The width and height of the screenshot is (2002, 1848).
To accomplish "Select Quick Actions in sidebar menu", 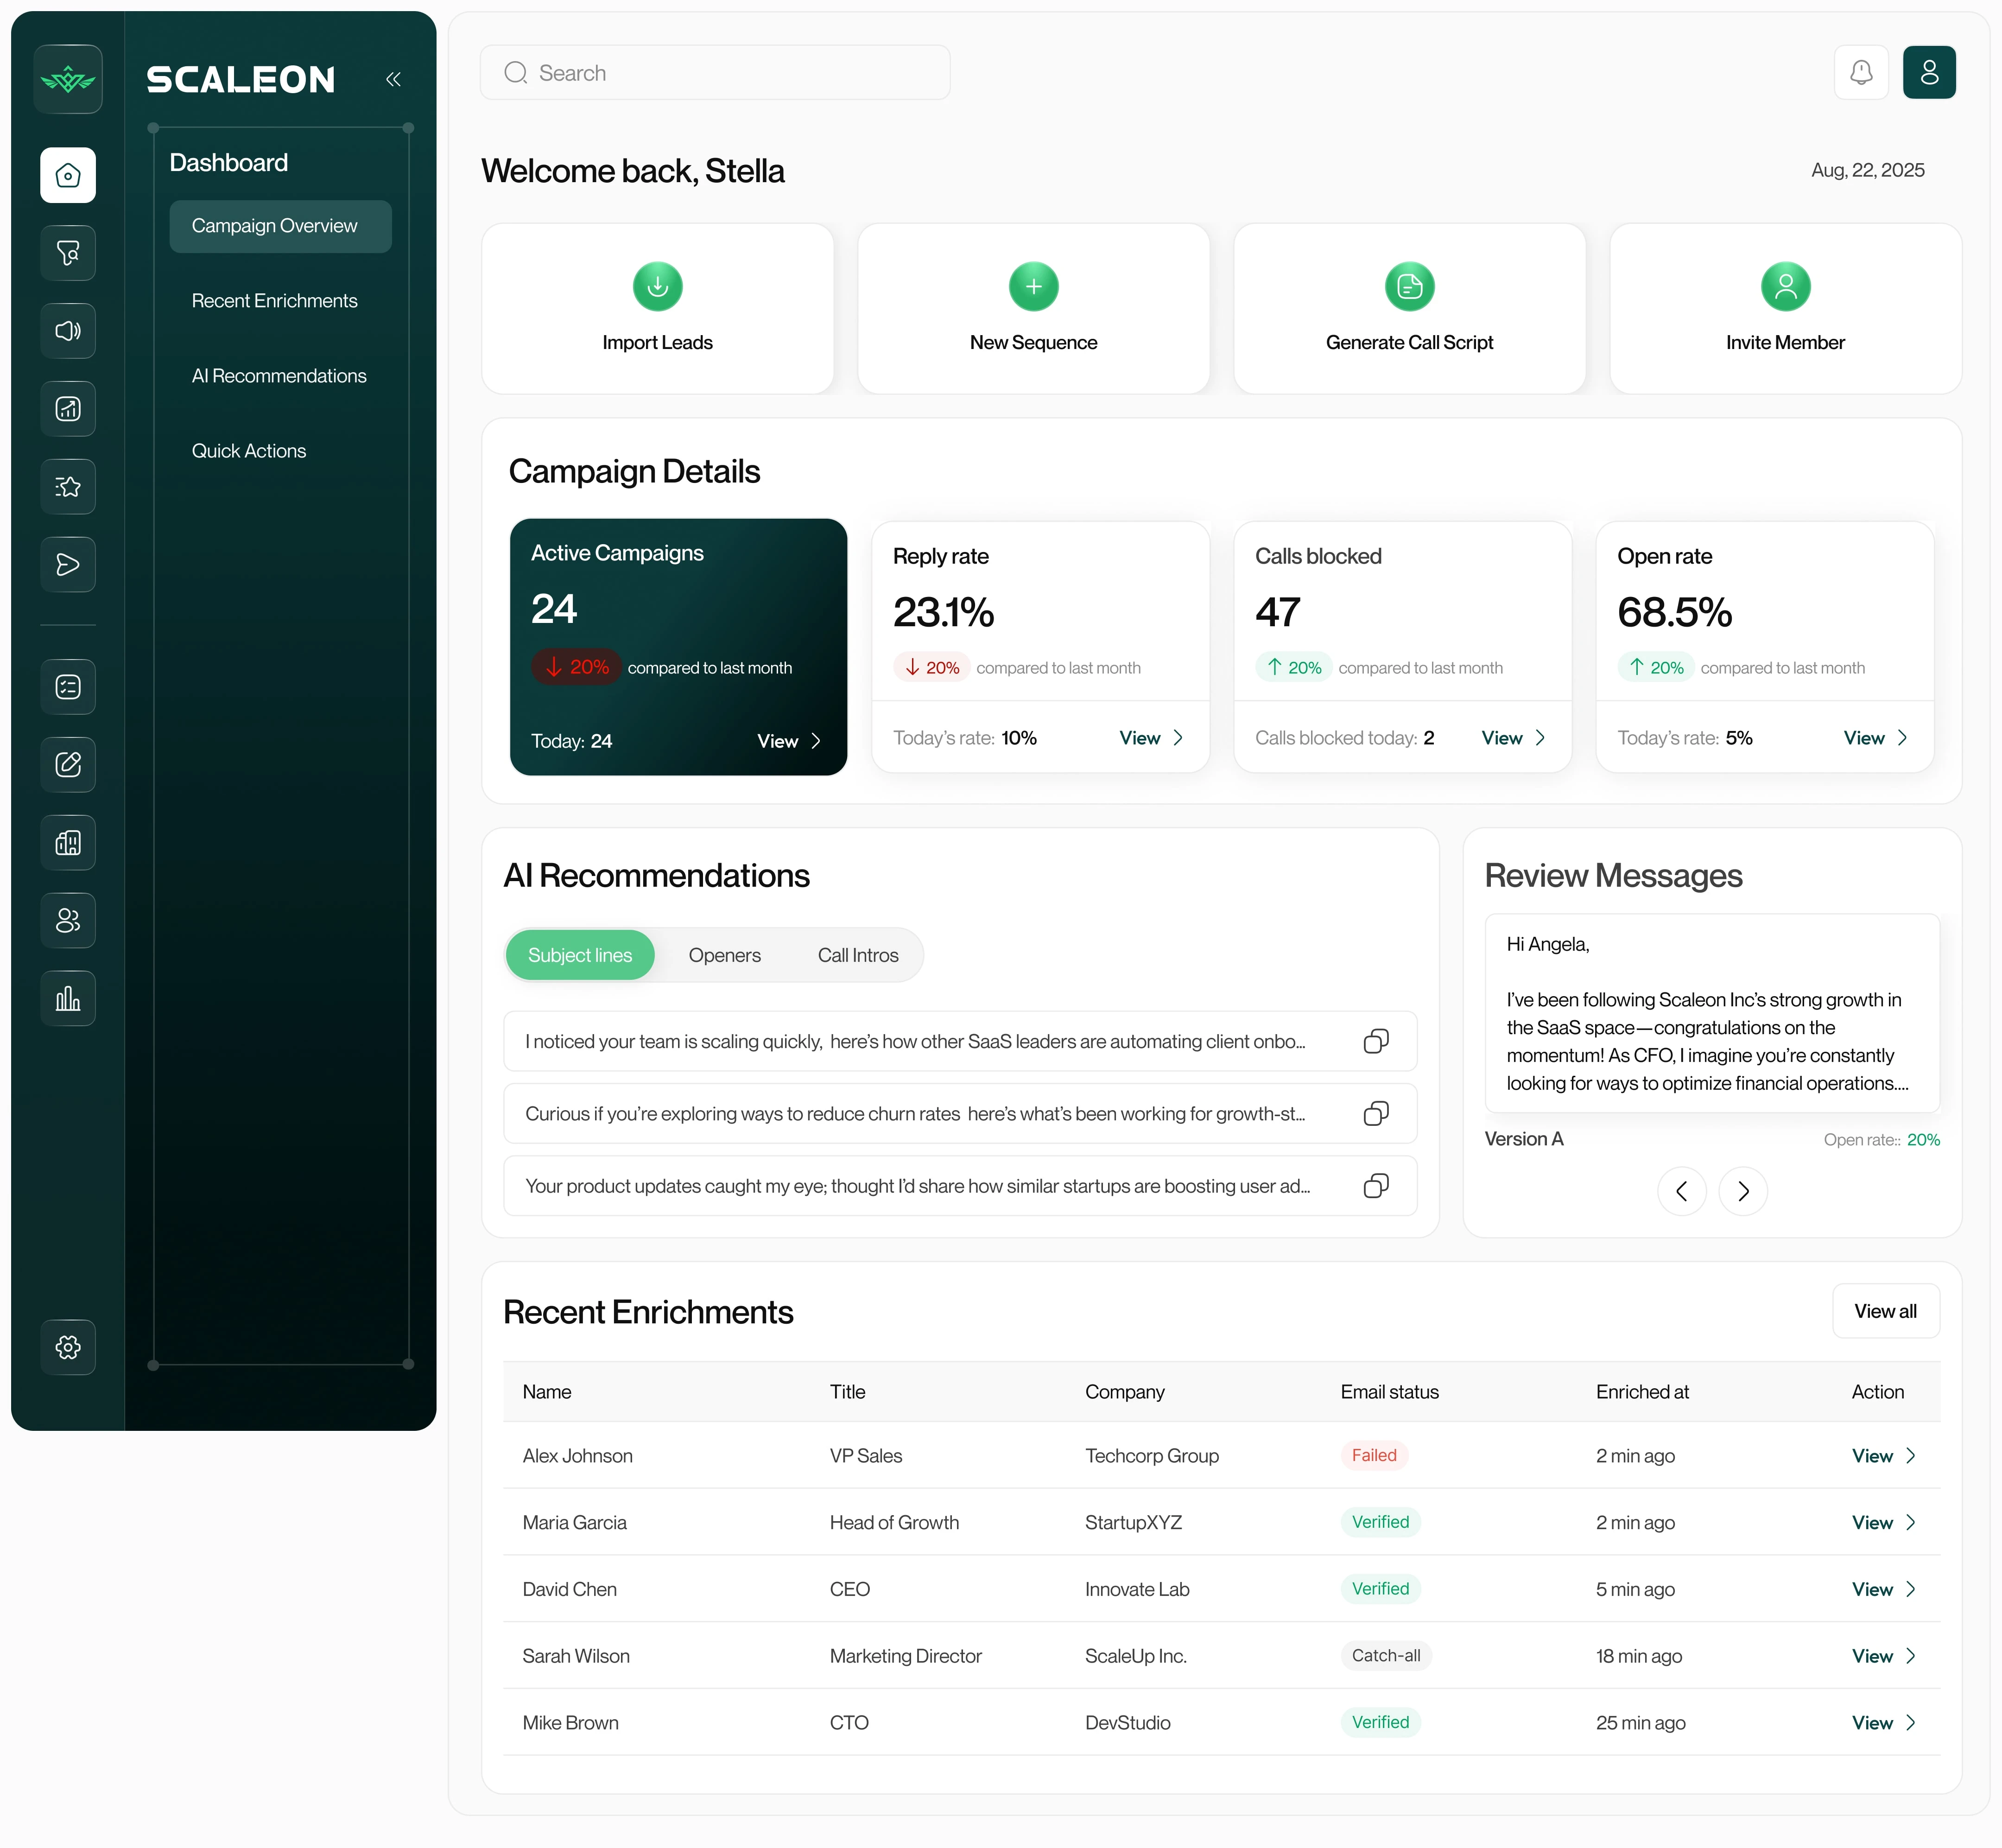I will [x=249, y=451].
